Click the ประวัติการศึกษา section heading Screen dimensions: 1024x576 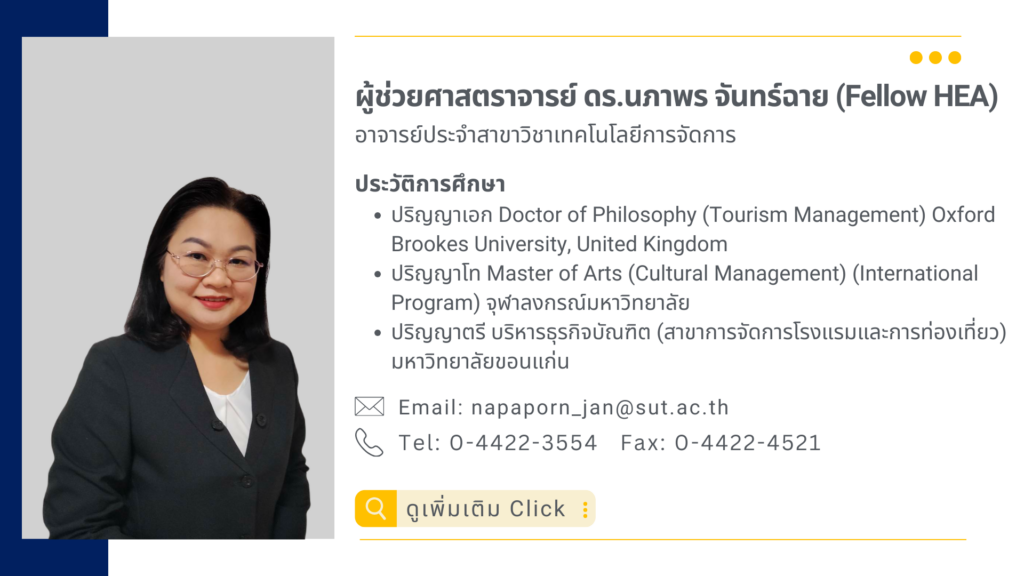430,184
